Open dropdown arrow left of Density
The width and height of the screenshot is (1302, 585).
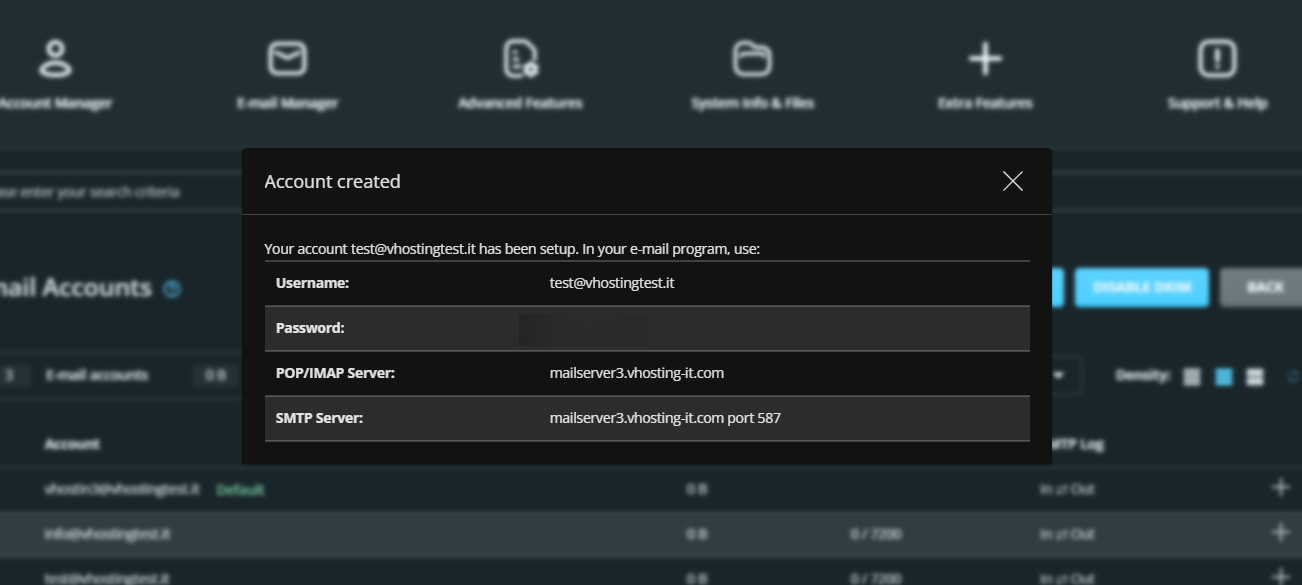[x=1058, y=376]
